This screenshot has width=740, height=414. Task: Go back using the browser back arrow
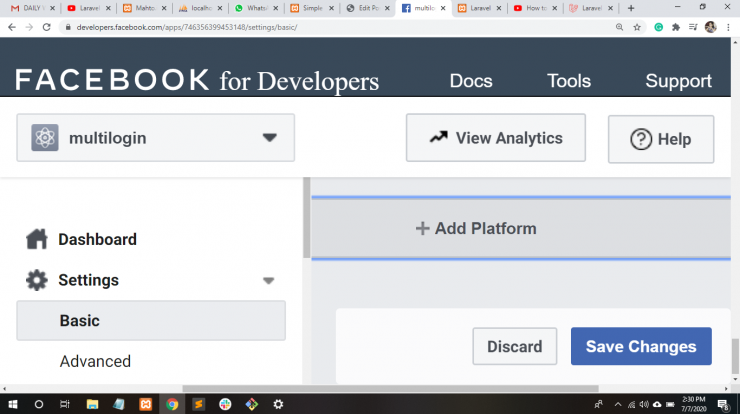(x=12, y=27)
